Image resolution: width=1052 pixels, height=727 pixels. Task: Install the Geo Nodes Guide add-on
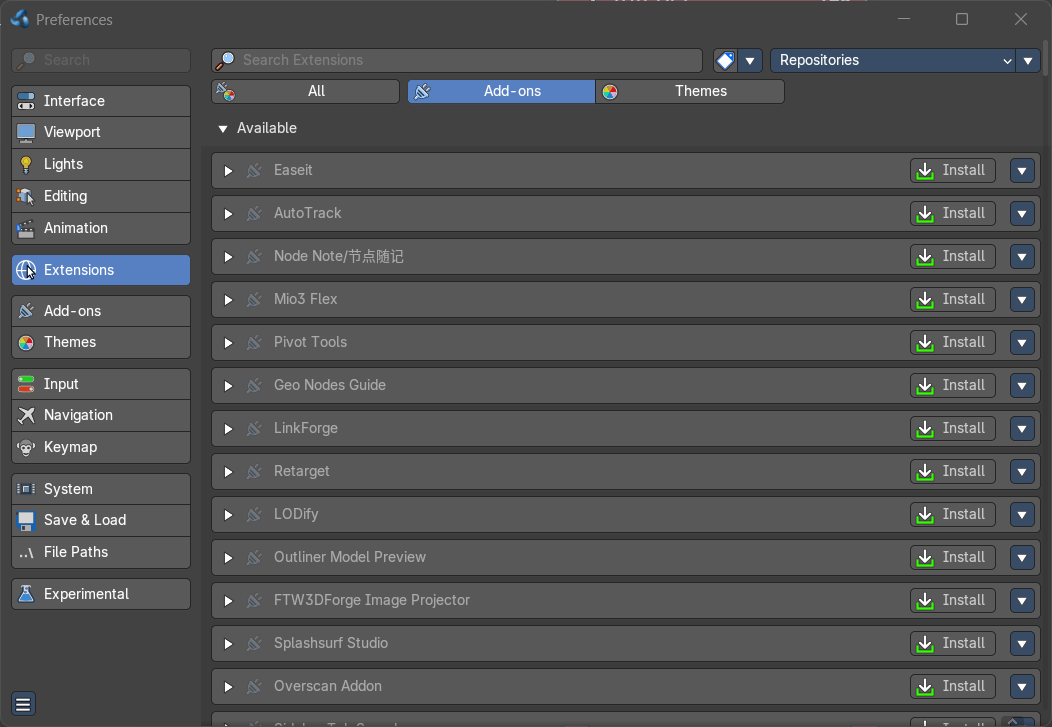click(x=953, y=386)
